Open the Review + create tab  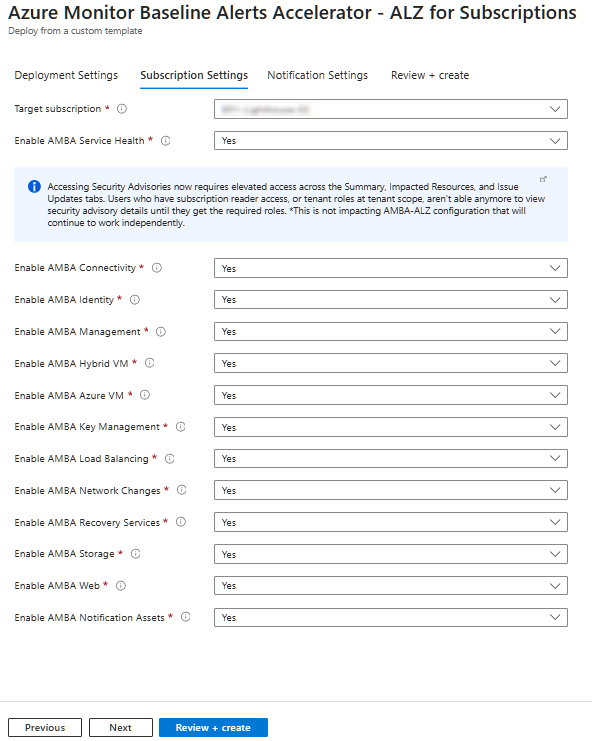430,75
